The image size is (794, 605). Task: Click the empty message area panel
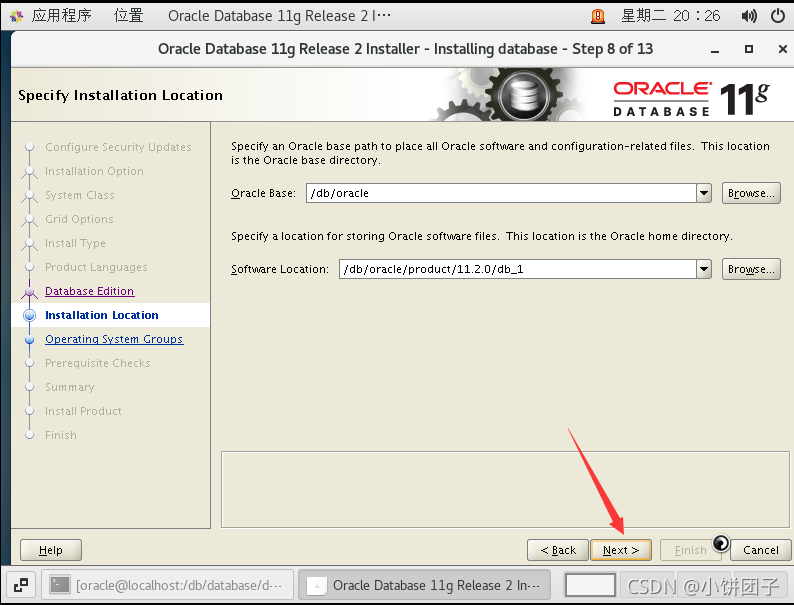pos(505,490)
